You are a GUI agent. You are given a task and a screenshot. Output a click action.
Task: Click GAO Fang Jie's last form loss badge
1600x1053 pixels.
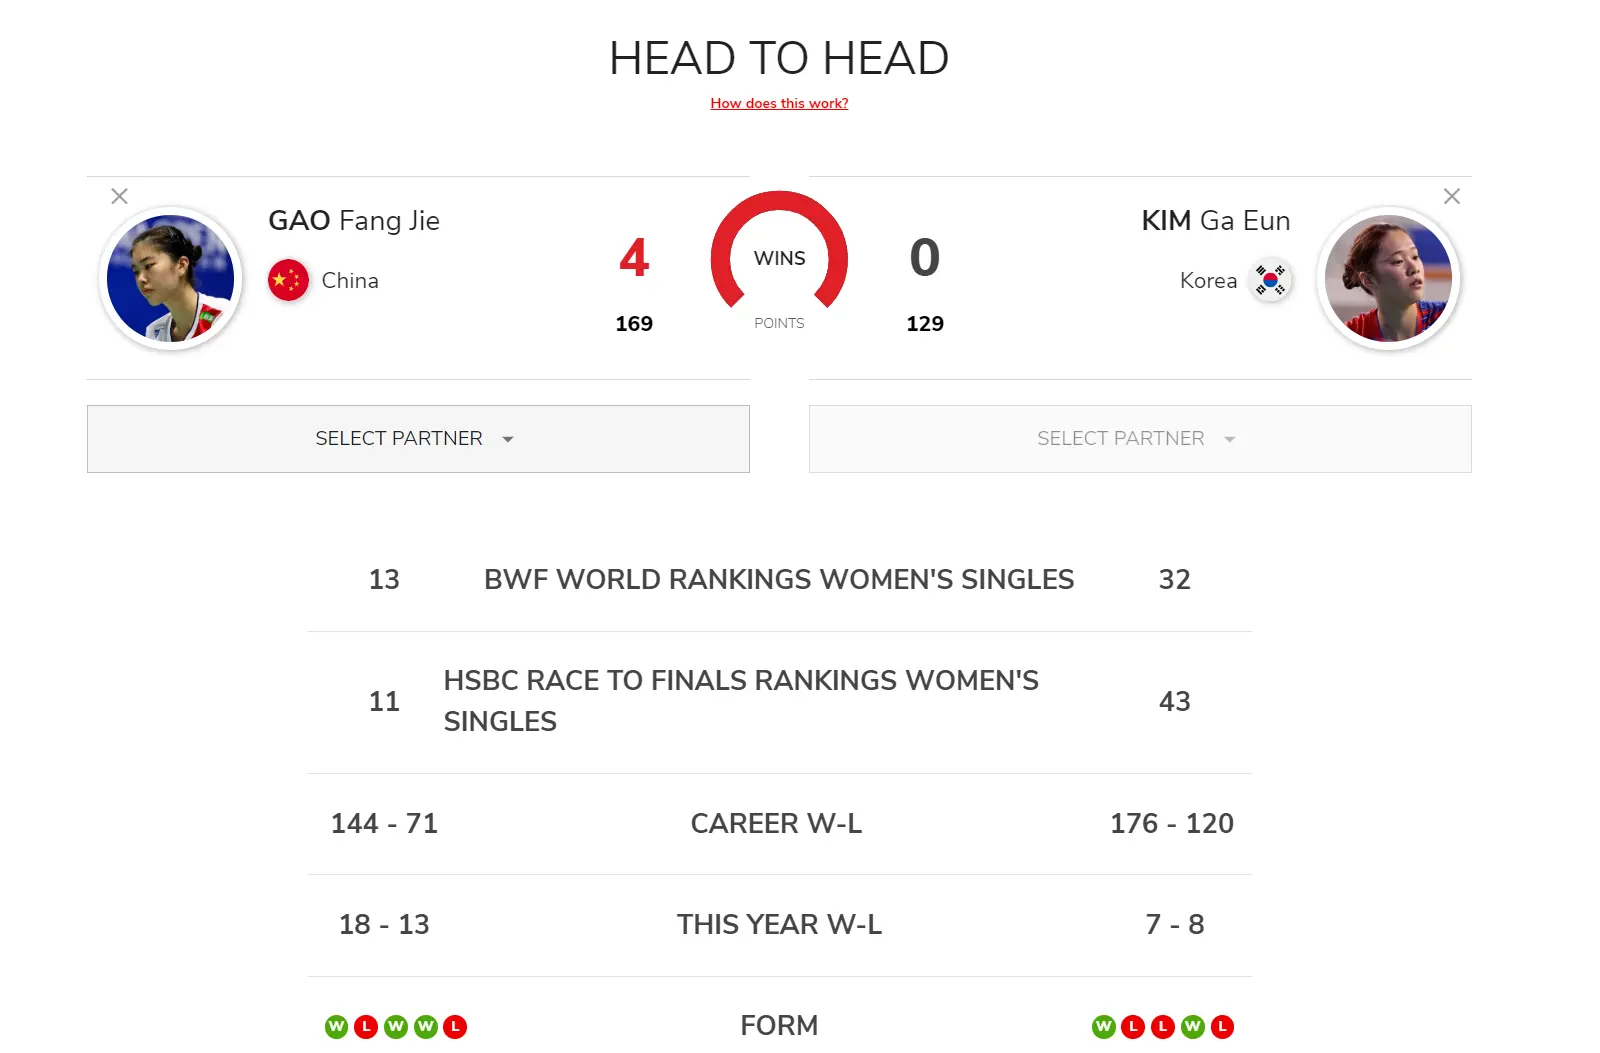[455, 1027]
